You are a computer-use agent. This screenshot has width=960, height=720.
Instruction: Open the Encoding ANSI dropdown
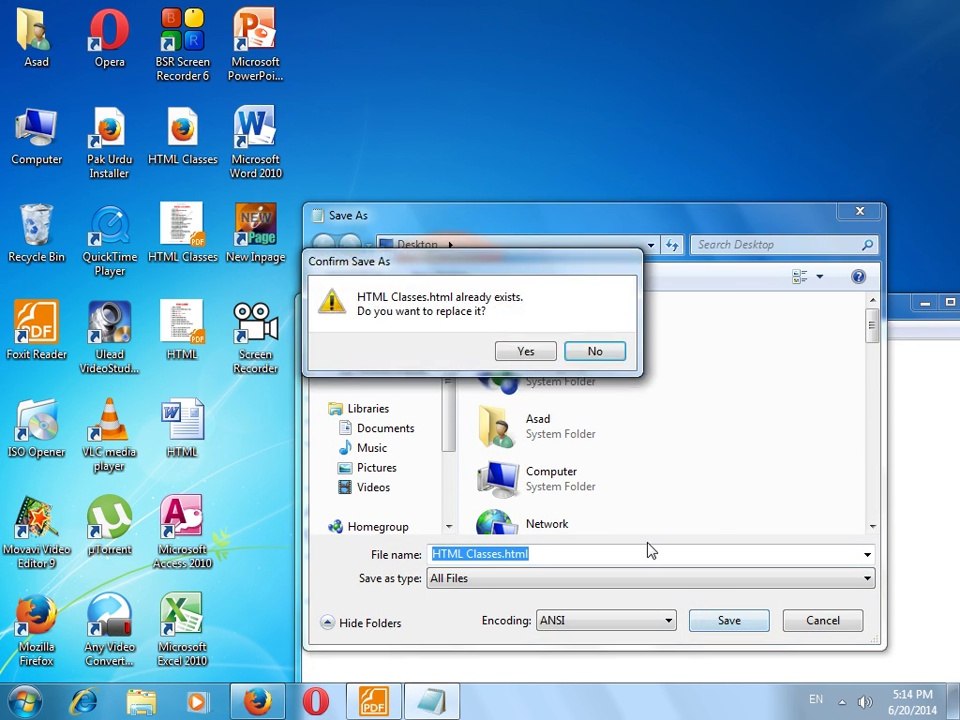click(606, 620)
